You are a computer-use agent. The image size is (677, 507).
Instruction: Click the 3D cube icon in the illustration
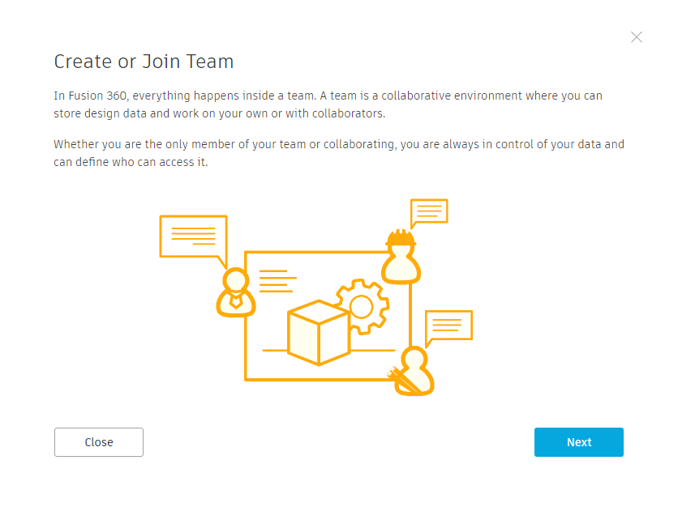click(x=319, y=333)
